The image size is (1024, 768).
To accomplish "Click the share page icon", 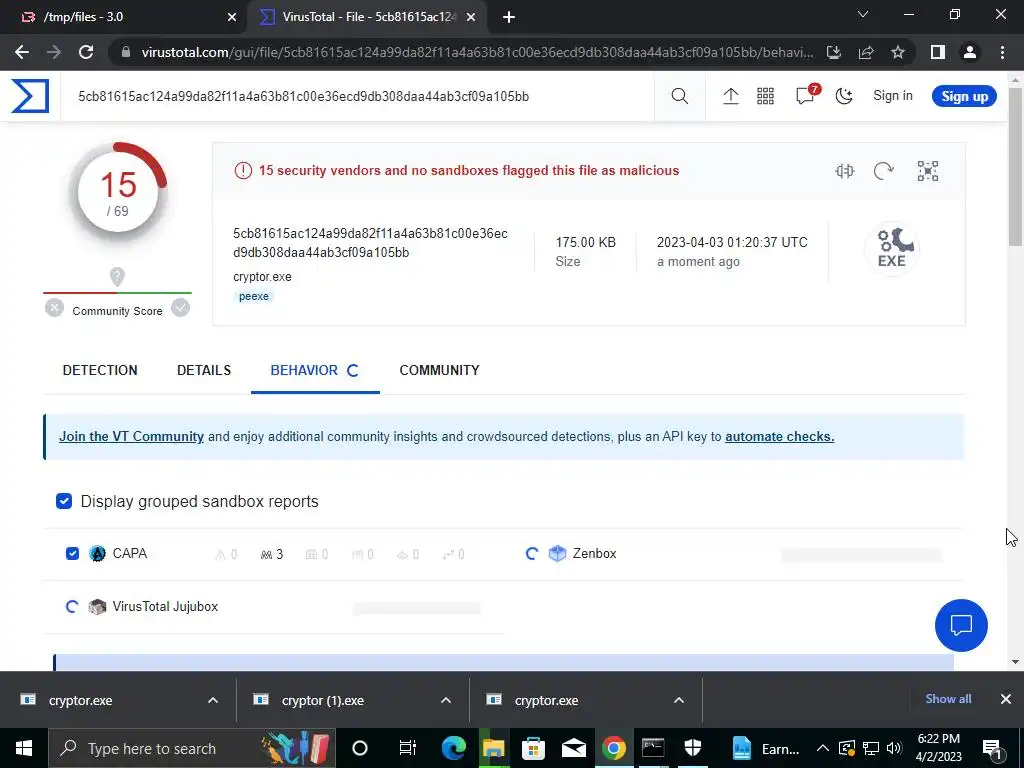I will coord(866,52).
